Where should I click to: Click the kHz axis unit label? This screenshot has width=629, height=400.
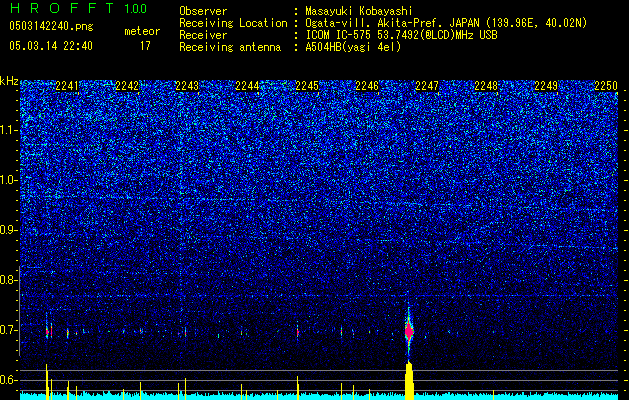[9, 81]
